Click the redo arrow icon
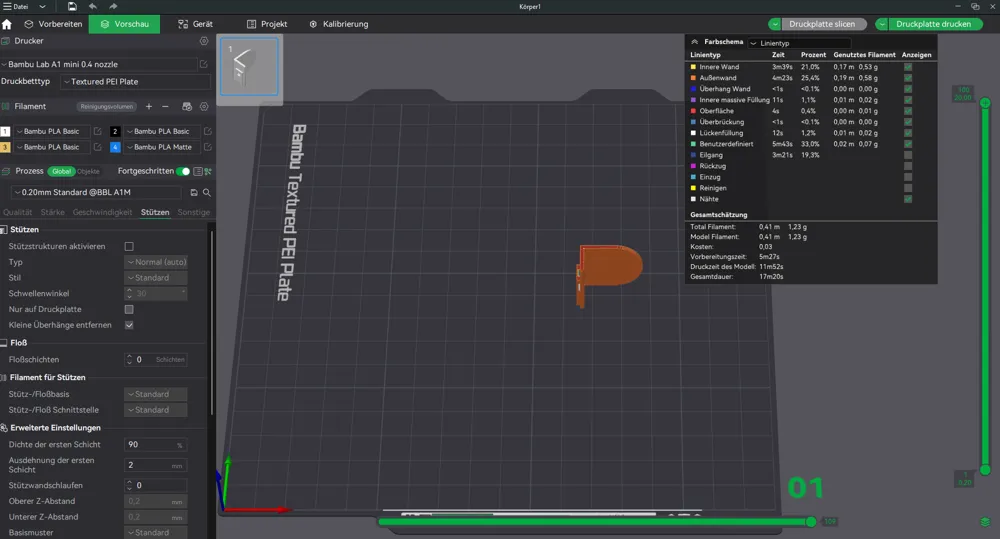1000x539 pixels. click(x=113, y=6)
